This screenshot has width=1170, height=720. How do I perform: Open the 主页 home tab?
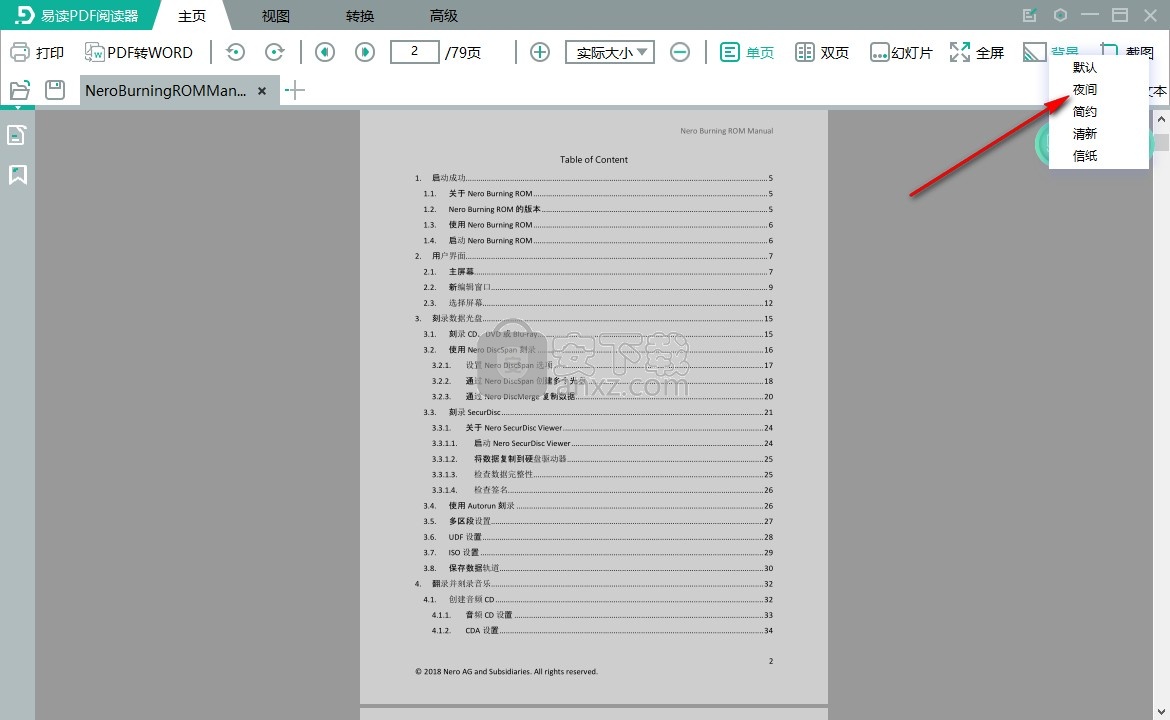(x=192, y=16)
